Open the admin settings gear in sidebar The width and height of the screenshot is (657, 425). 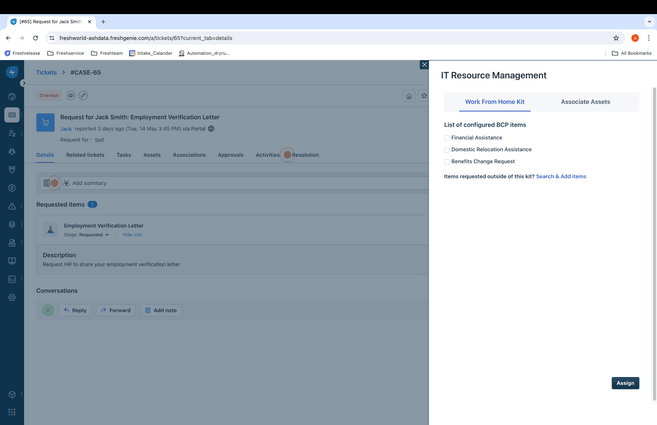coord(12,298)
